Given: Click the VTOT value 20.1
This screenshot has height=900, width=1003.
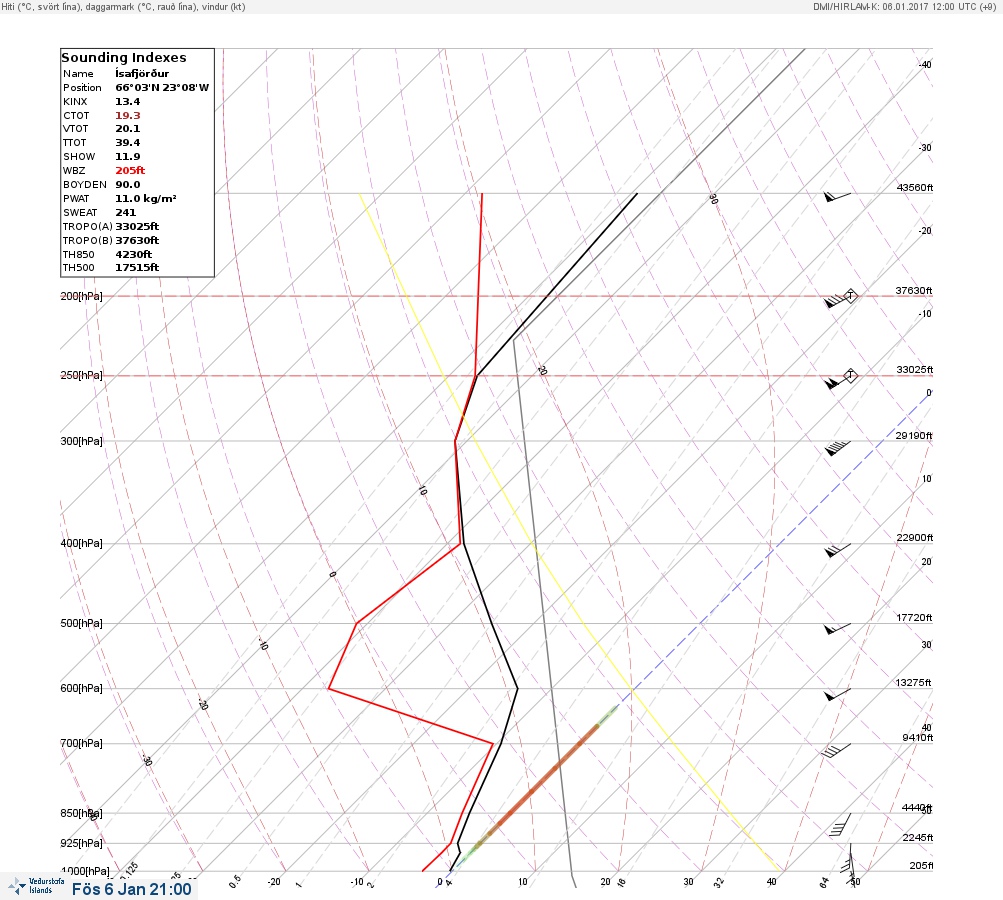Looking at the screenshot, I should [128, 129].
